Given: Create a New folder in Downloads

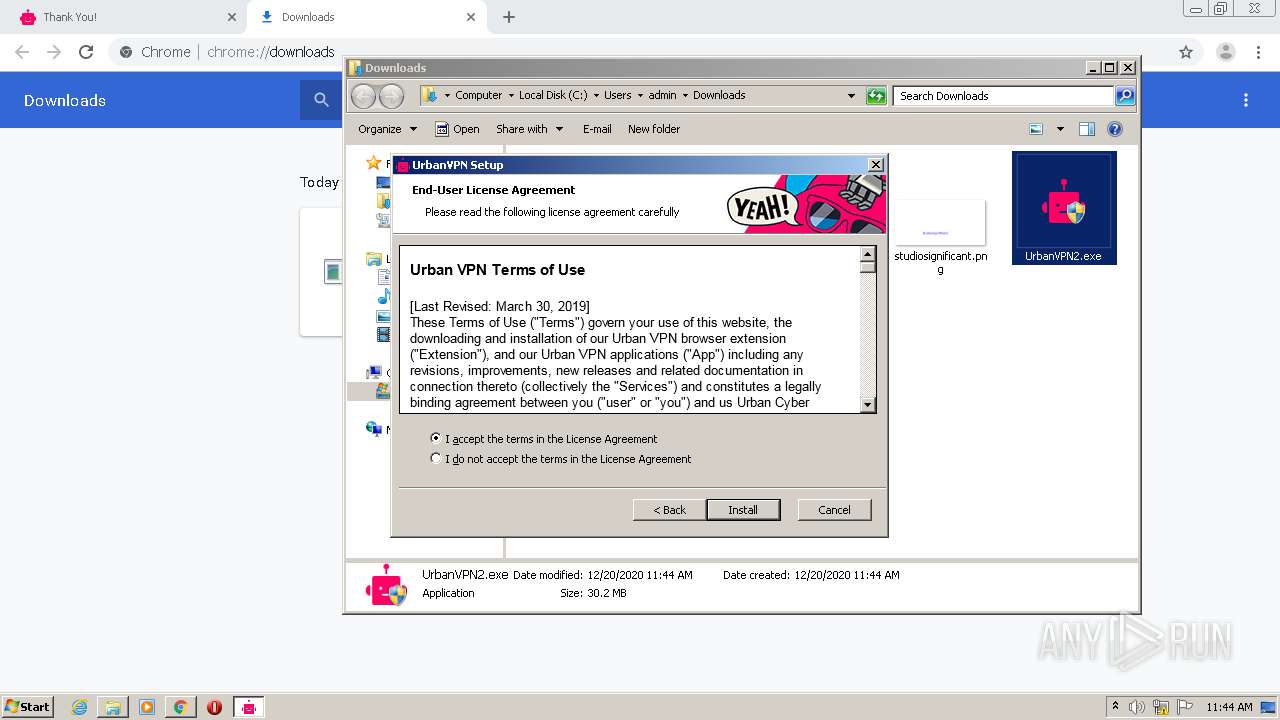Looking at the screenshot, I should click(654, 129).
